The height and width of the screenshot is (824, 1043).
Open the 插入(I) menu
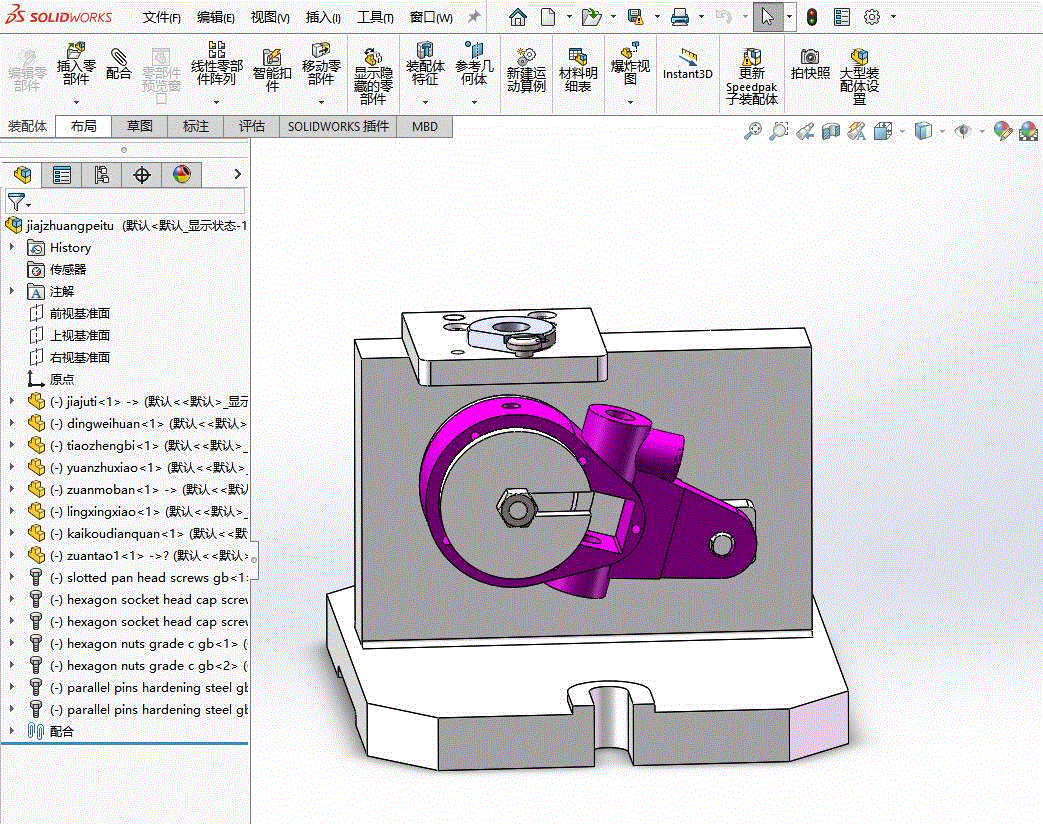[323, 18]
